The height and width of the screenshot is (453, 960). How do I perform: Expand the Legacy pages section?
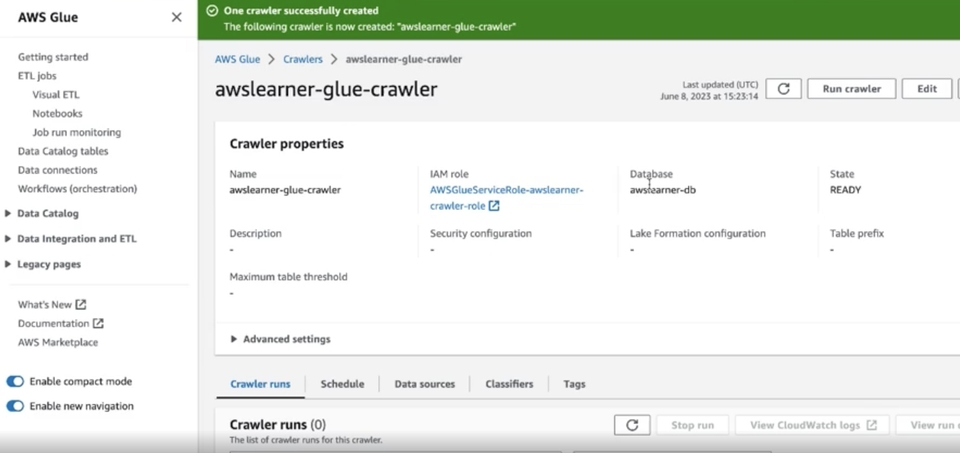[8, 264]
